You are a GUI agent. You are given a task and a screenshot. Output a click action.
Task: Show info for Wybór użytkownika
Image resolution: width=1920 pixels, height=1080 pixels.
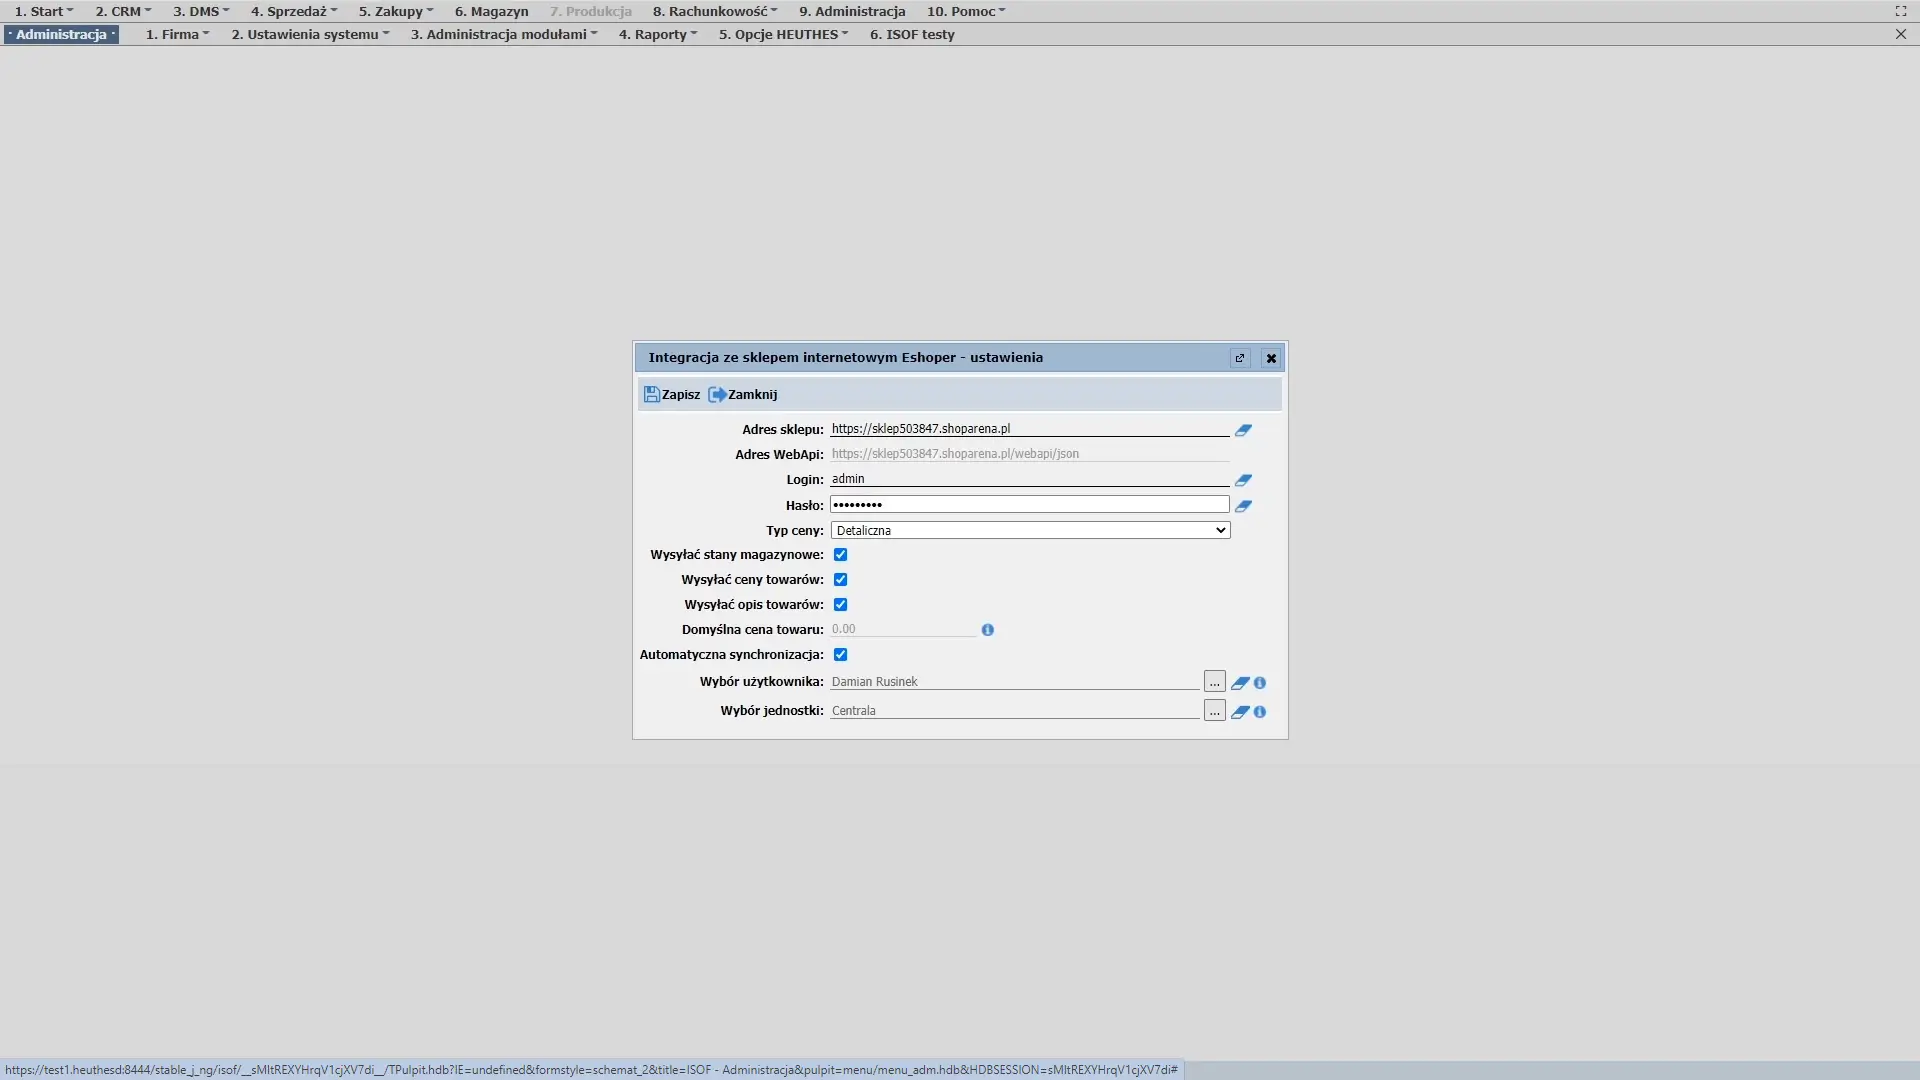(1260, 683)
